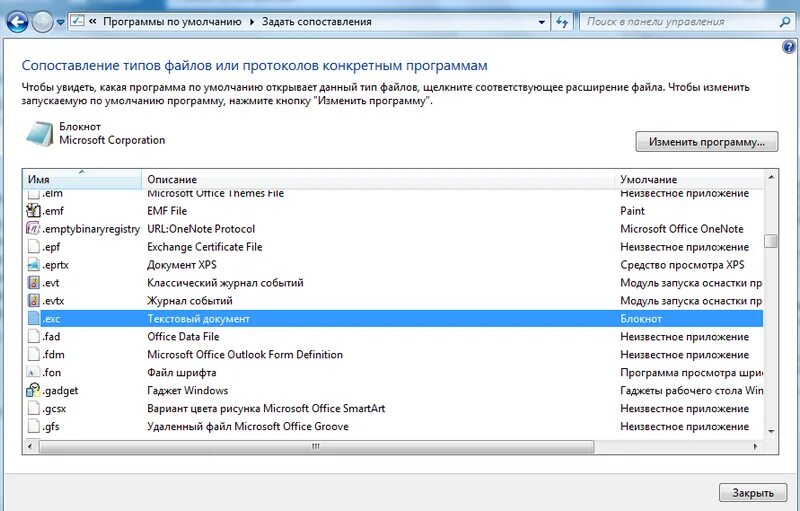
Task: Click the search magnifier icon
Action: click(x=785, y=22)
